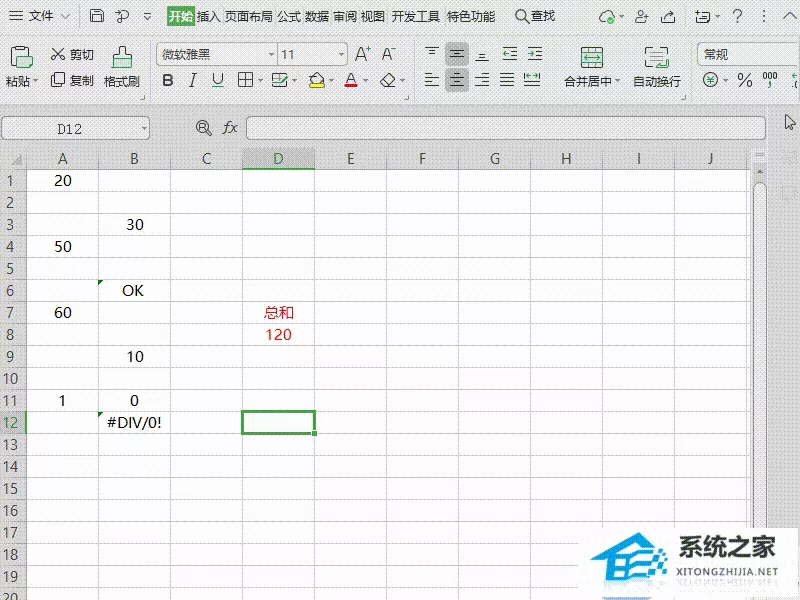This screenshot has width=800, height=600.
Task: Click the align left icon
Action: point(432,80)
